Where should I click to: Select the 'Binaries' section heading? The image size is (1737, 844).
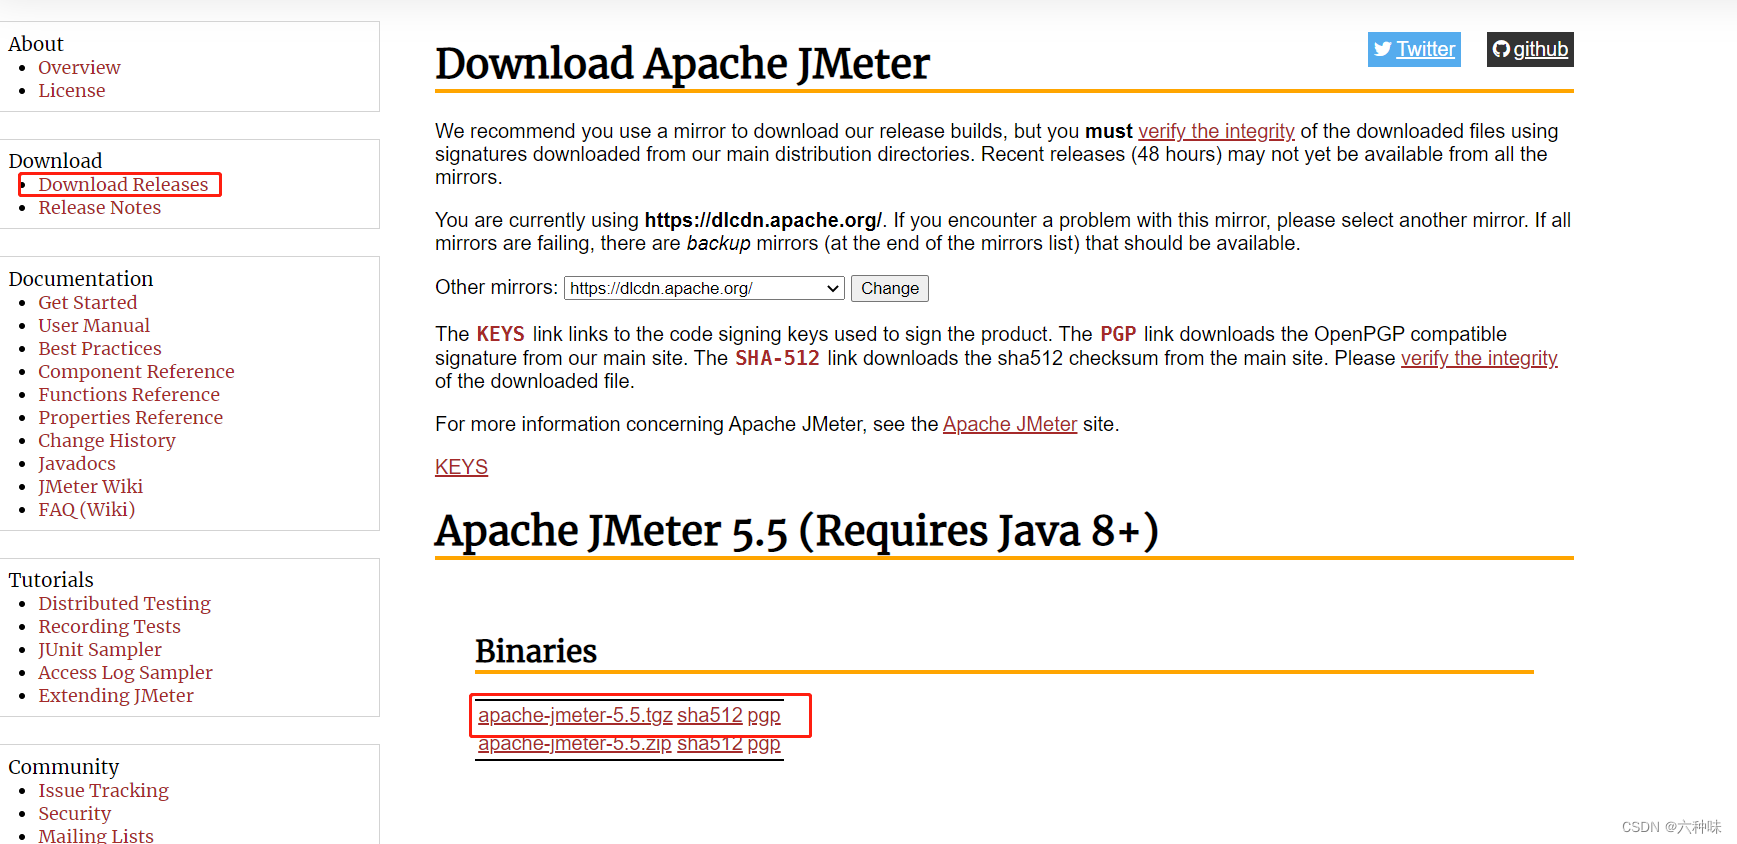[x=536, y=651]
